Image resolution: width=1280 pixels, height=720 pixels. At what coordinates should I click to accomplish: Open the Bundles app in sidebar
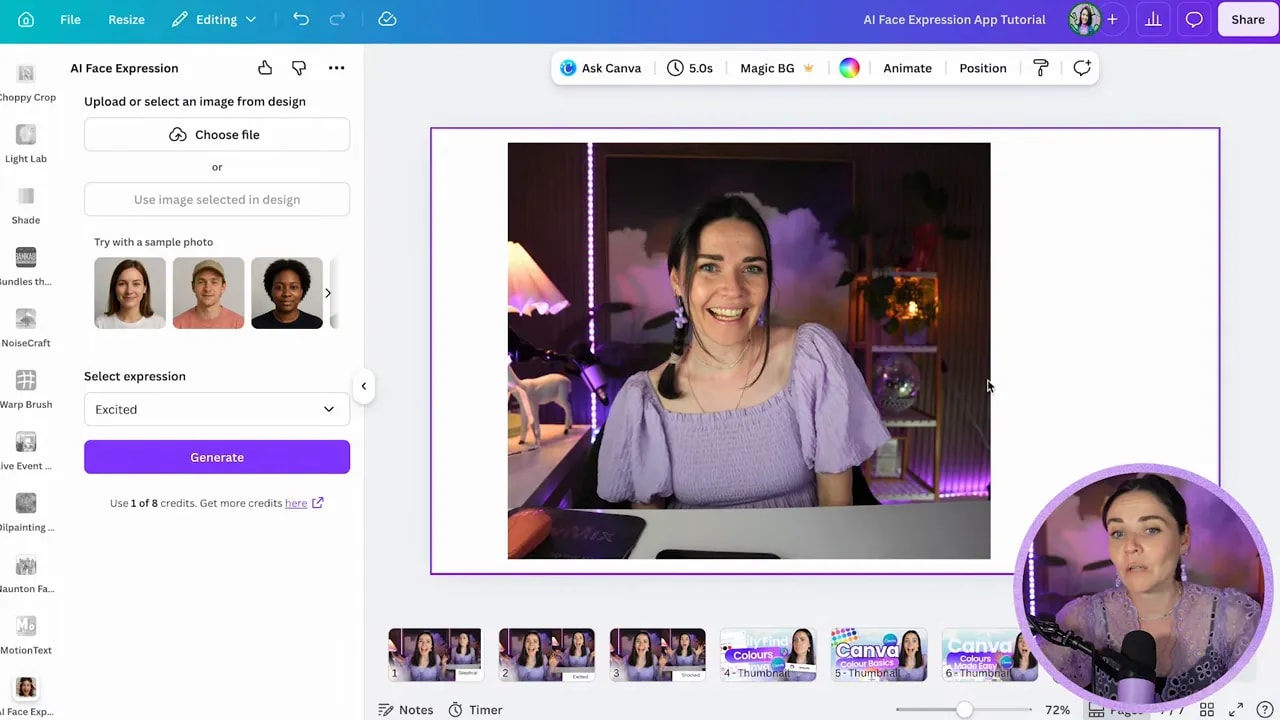click(26, 267)
